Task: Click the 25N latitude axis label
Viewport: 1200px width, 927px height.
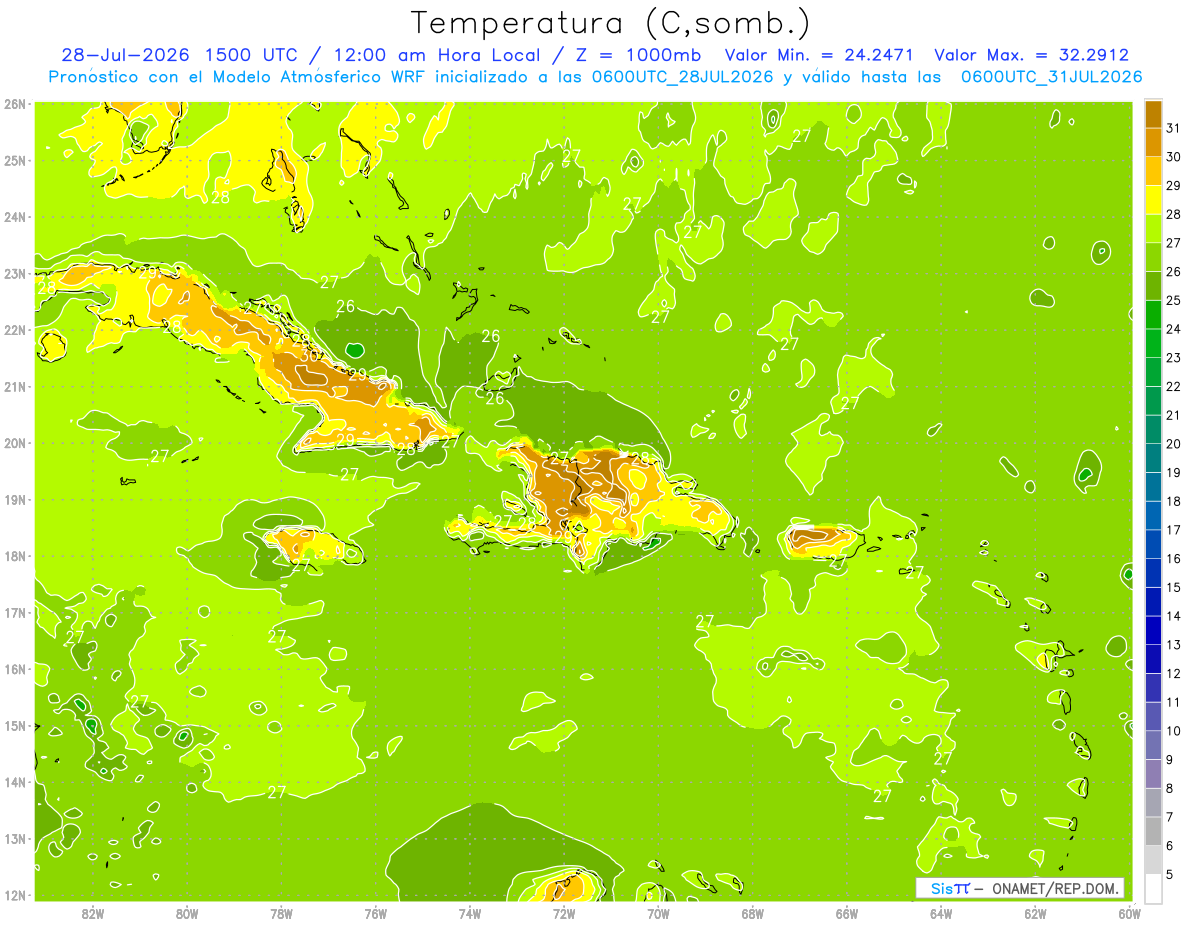Action: click(x=15, y=160)
